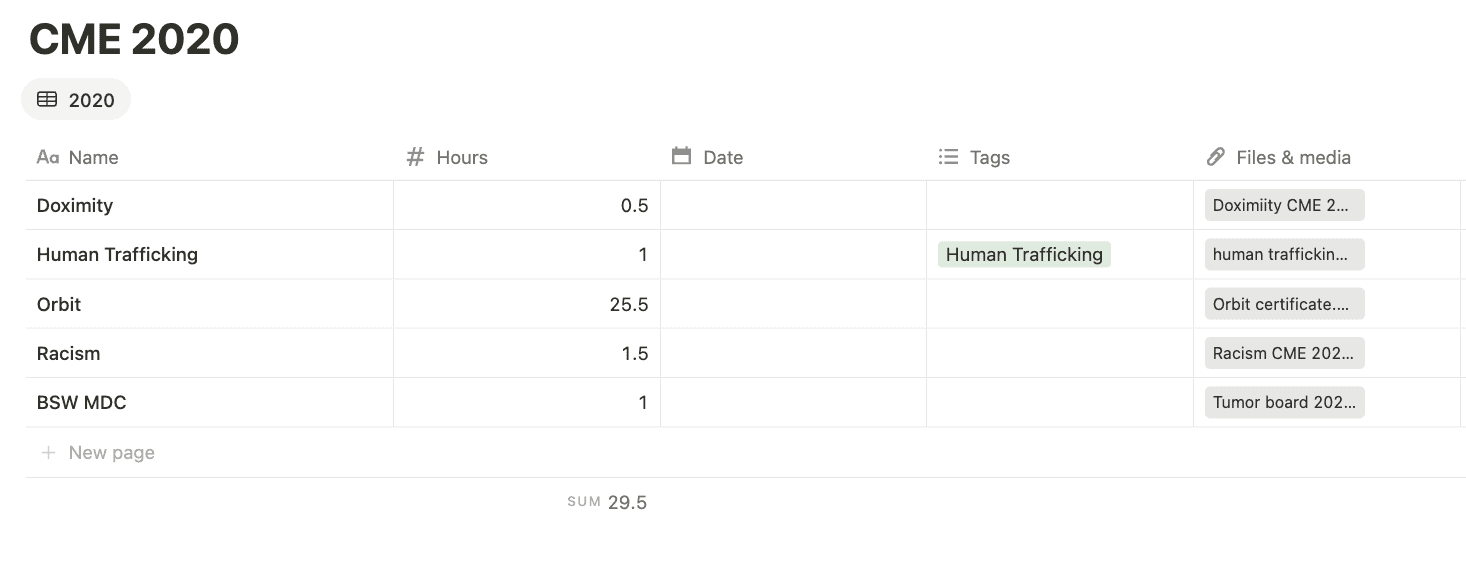
Task: Click the plus icon next to New page
Action: (47, 453)
